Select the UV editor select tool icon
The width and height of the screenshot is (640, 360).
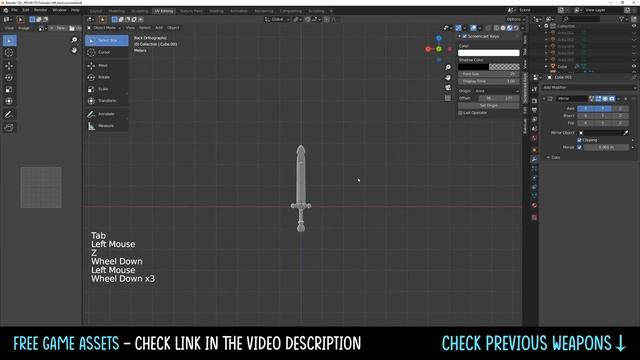pyautogui.click(x=9, y=40)
